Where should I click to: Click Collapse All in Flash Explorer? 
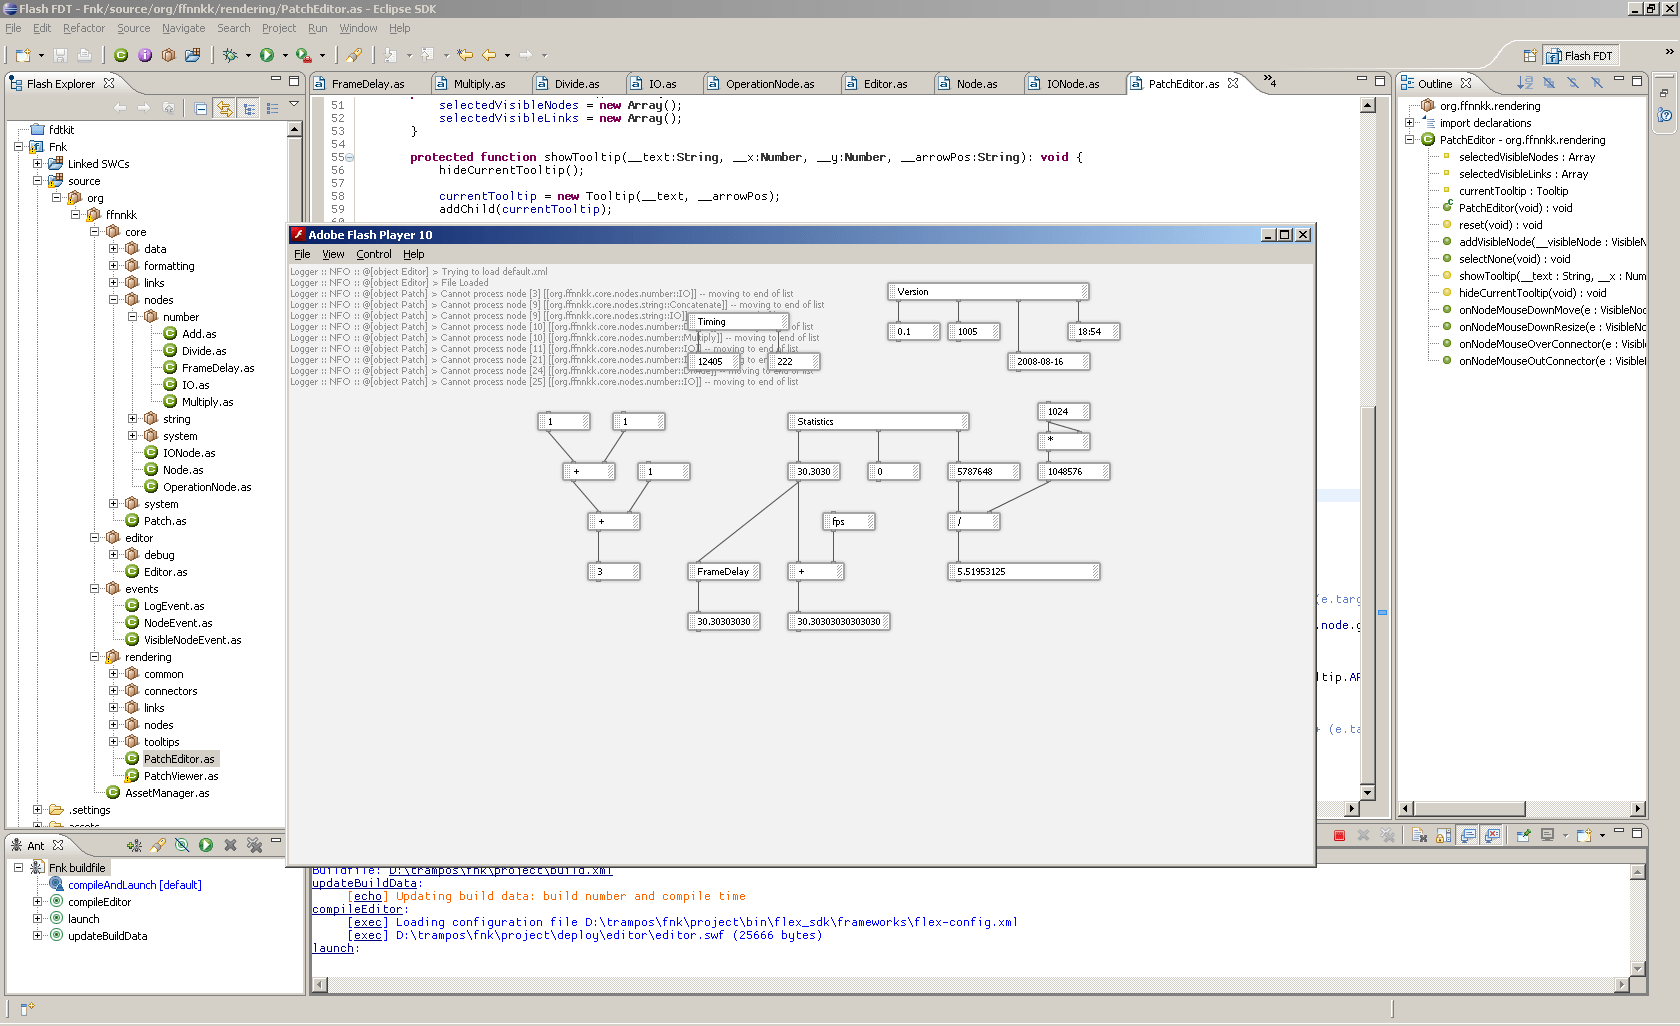click(x=201, y=108)
